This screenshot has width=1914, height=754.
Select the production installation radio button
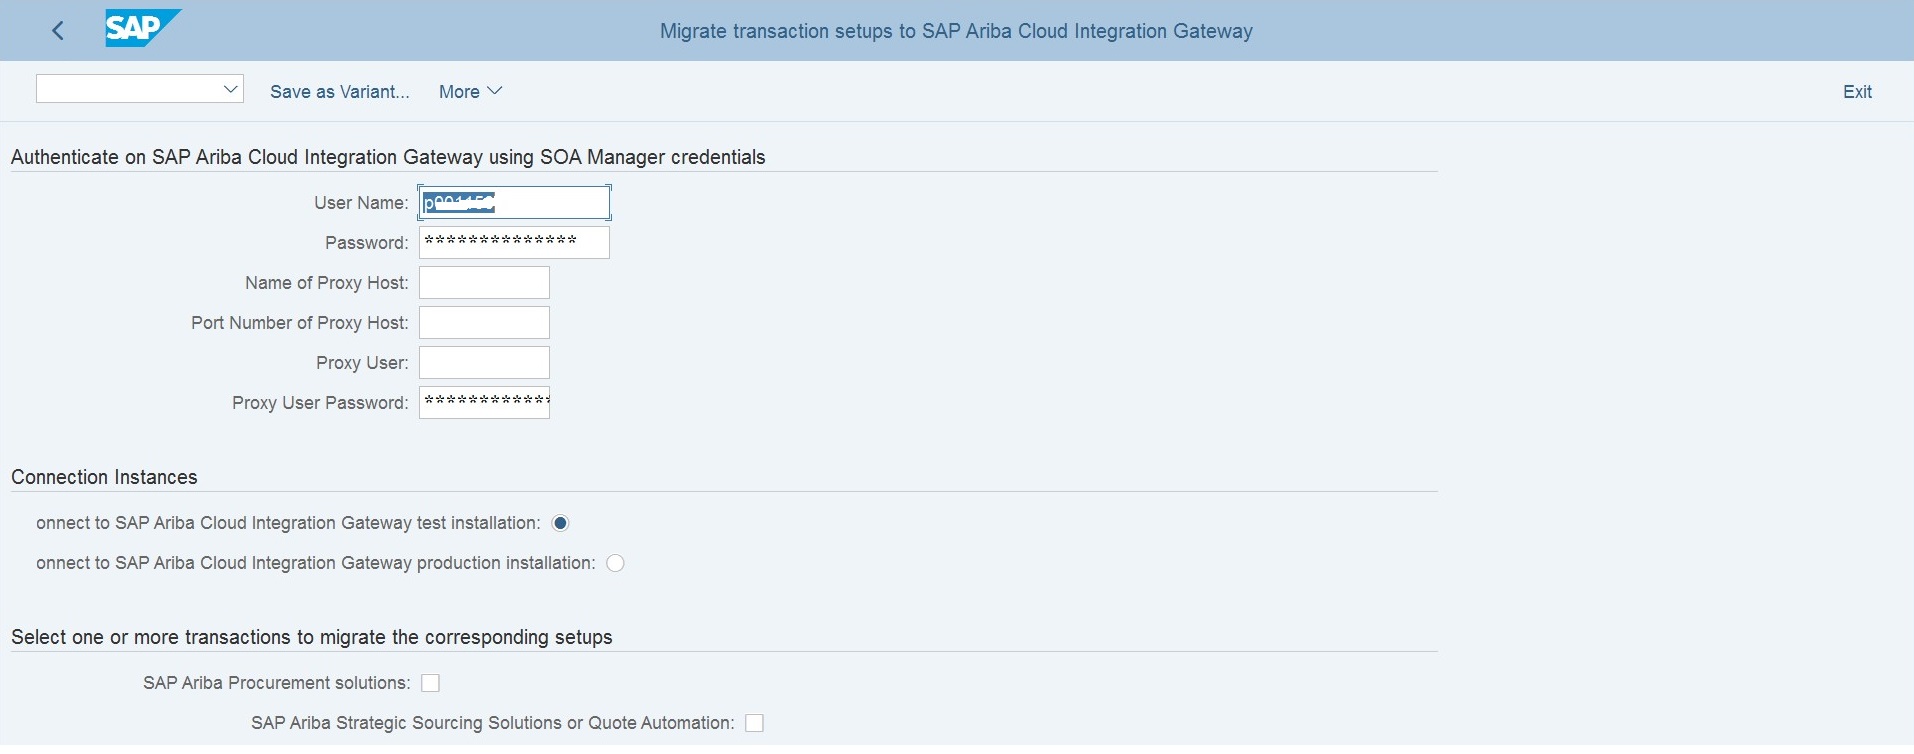615,563
